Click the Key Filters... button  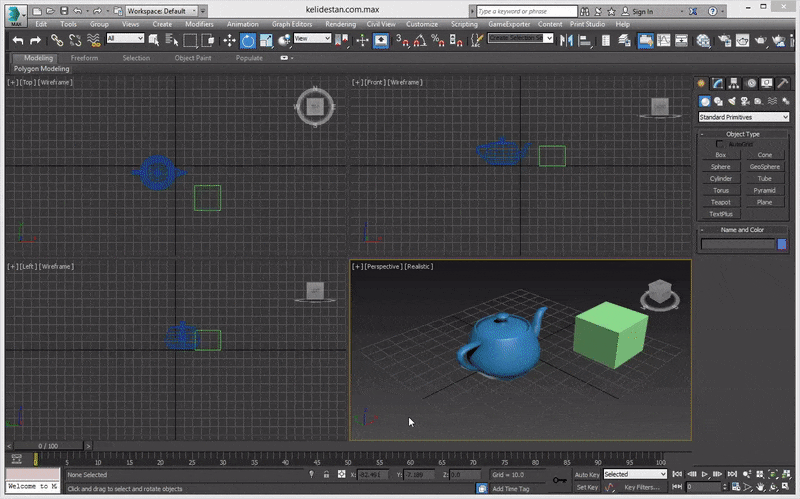641,487
